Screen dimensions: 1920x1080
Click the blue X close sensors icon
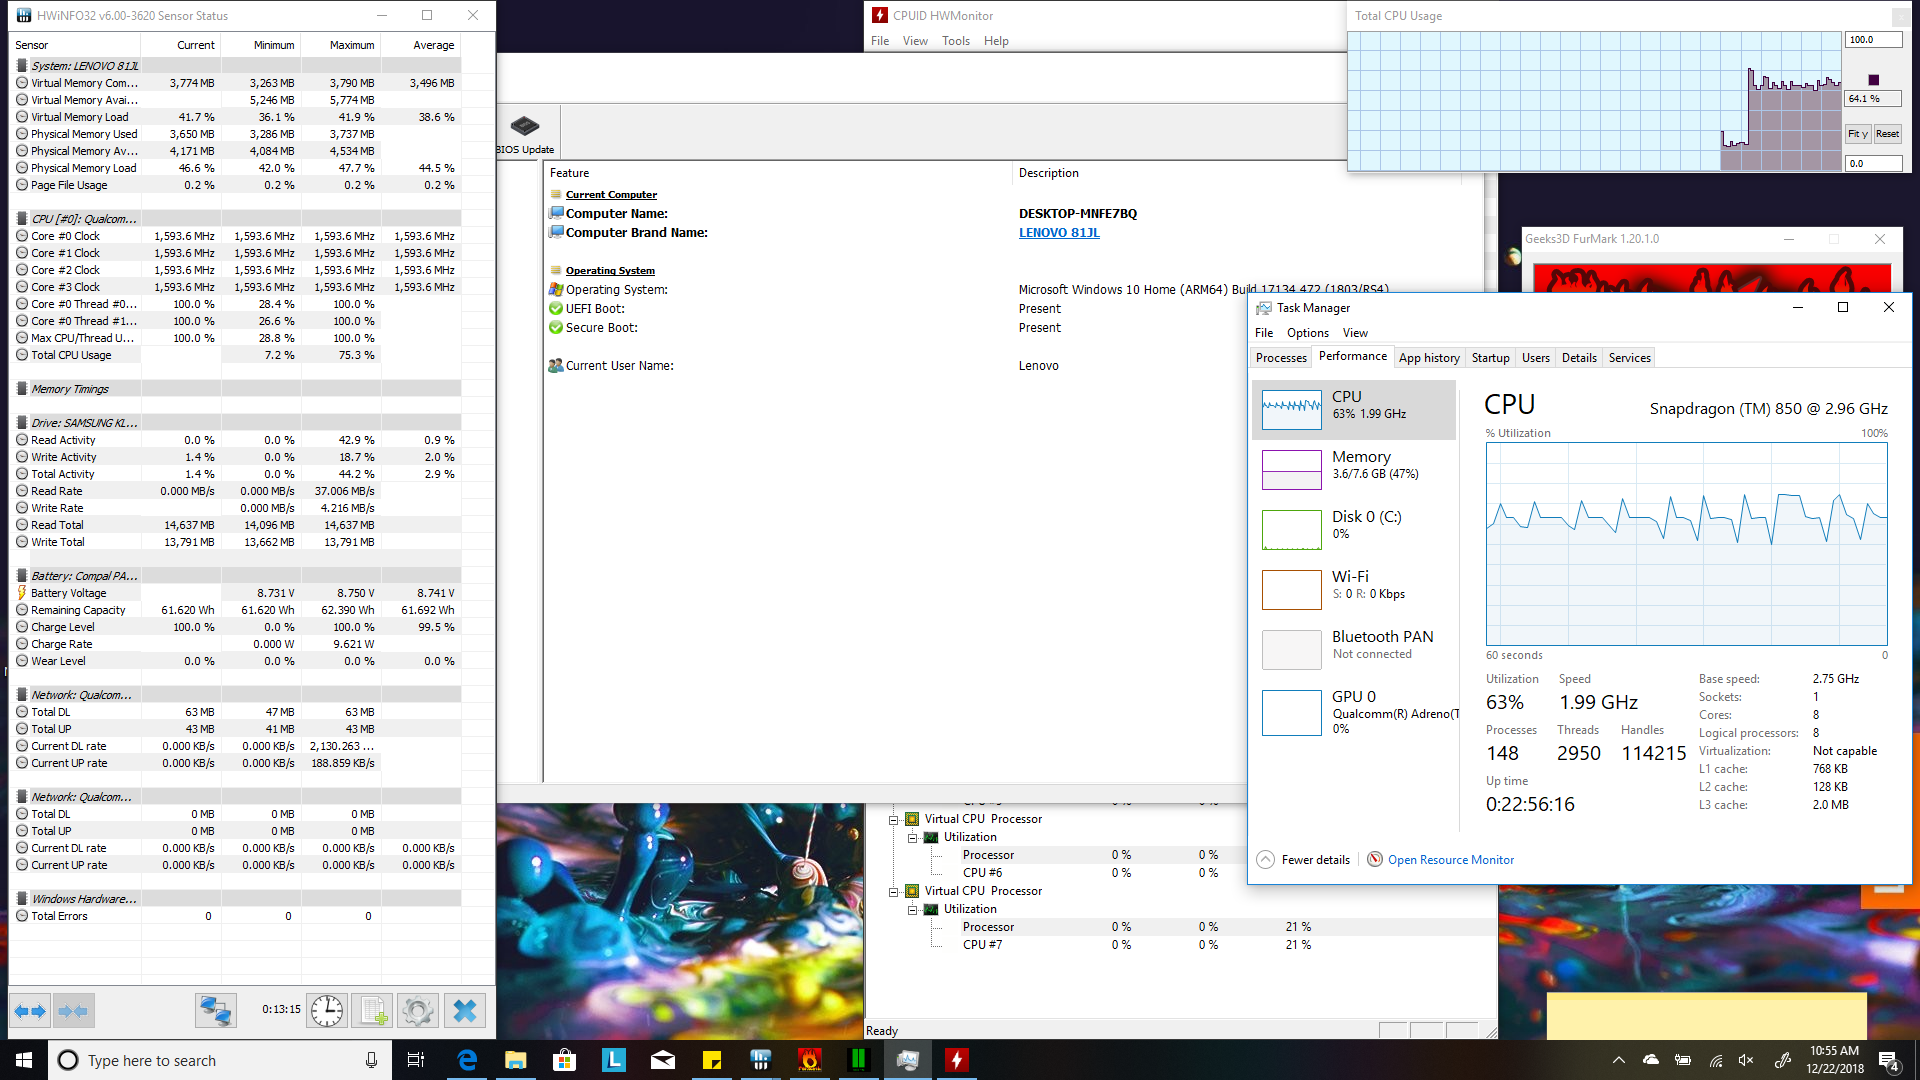(x=464, y=1011)
